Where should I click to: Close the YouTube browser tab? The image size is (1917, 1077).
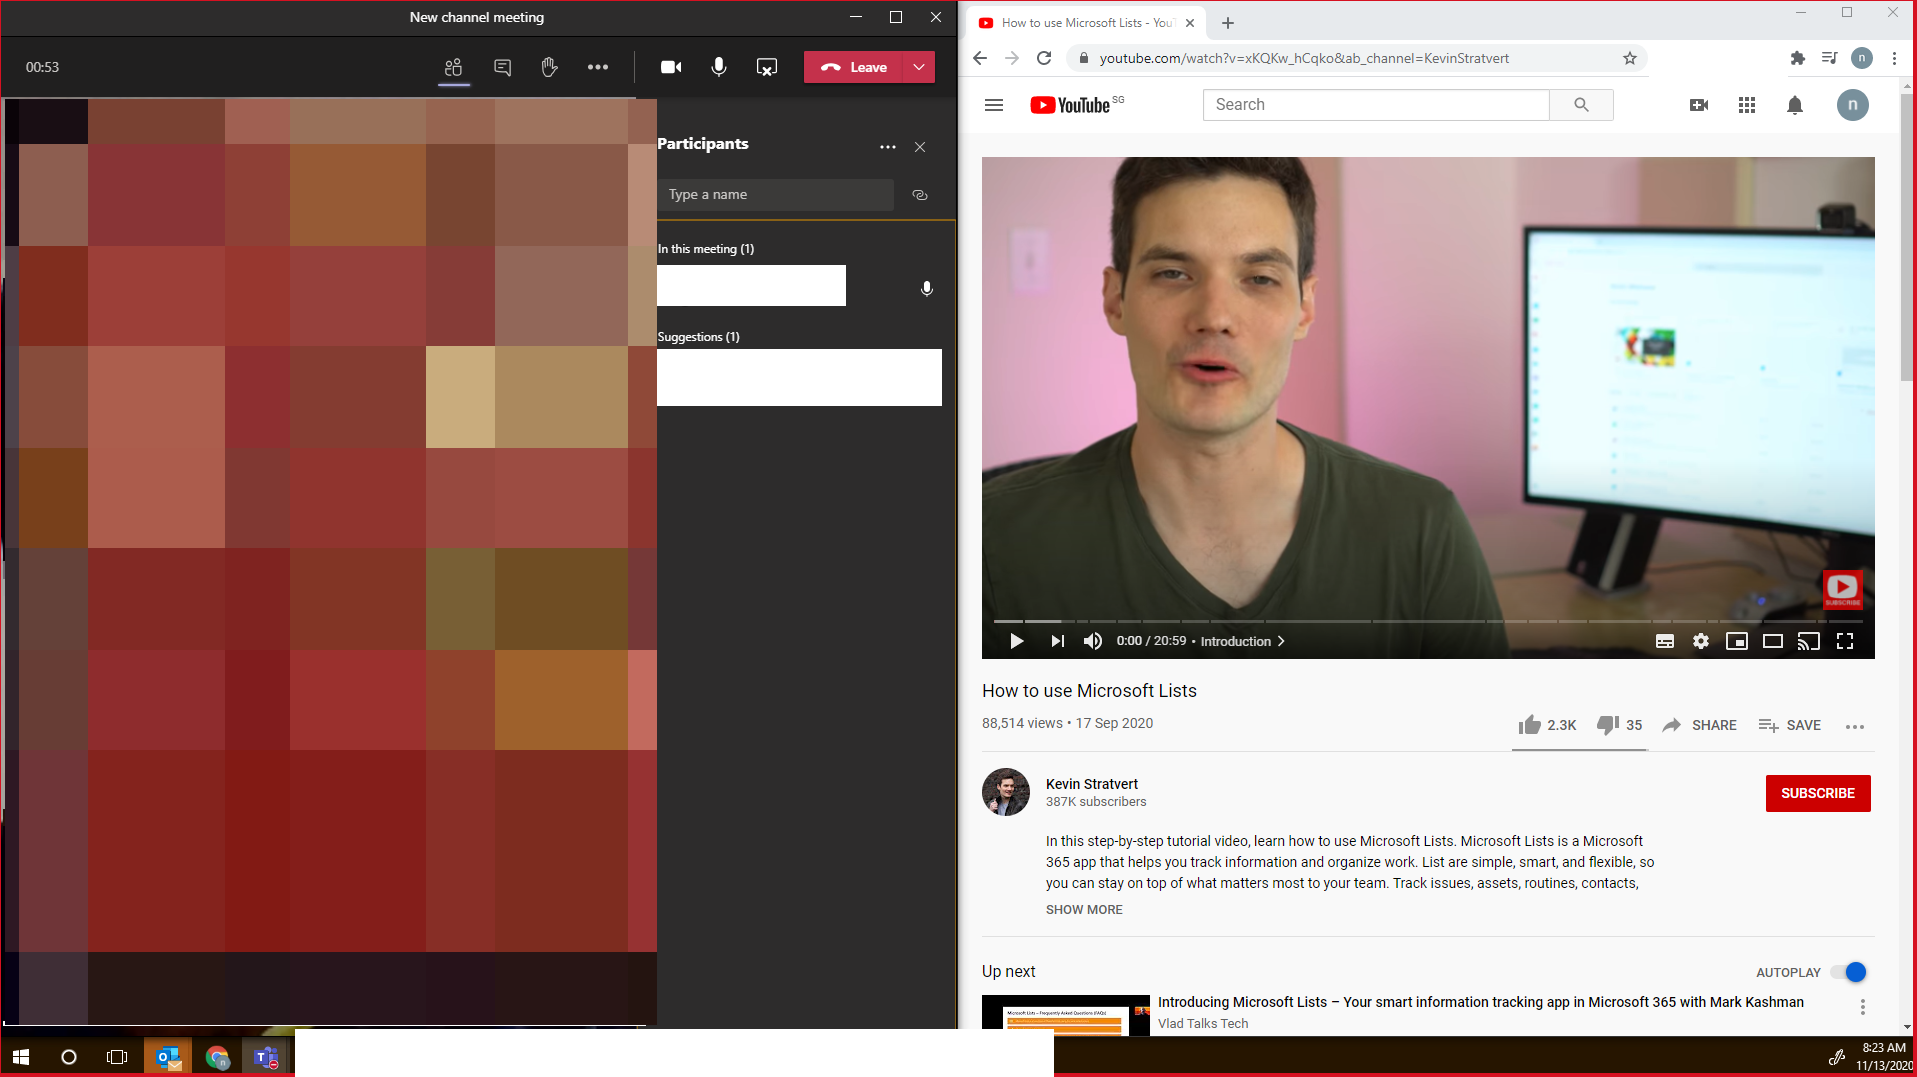(x=1190, y=23)
